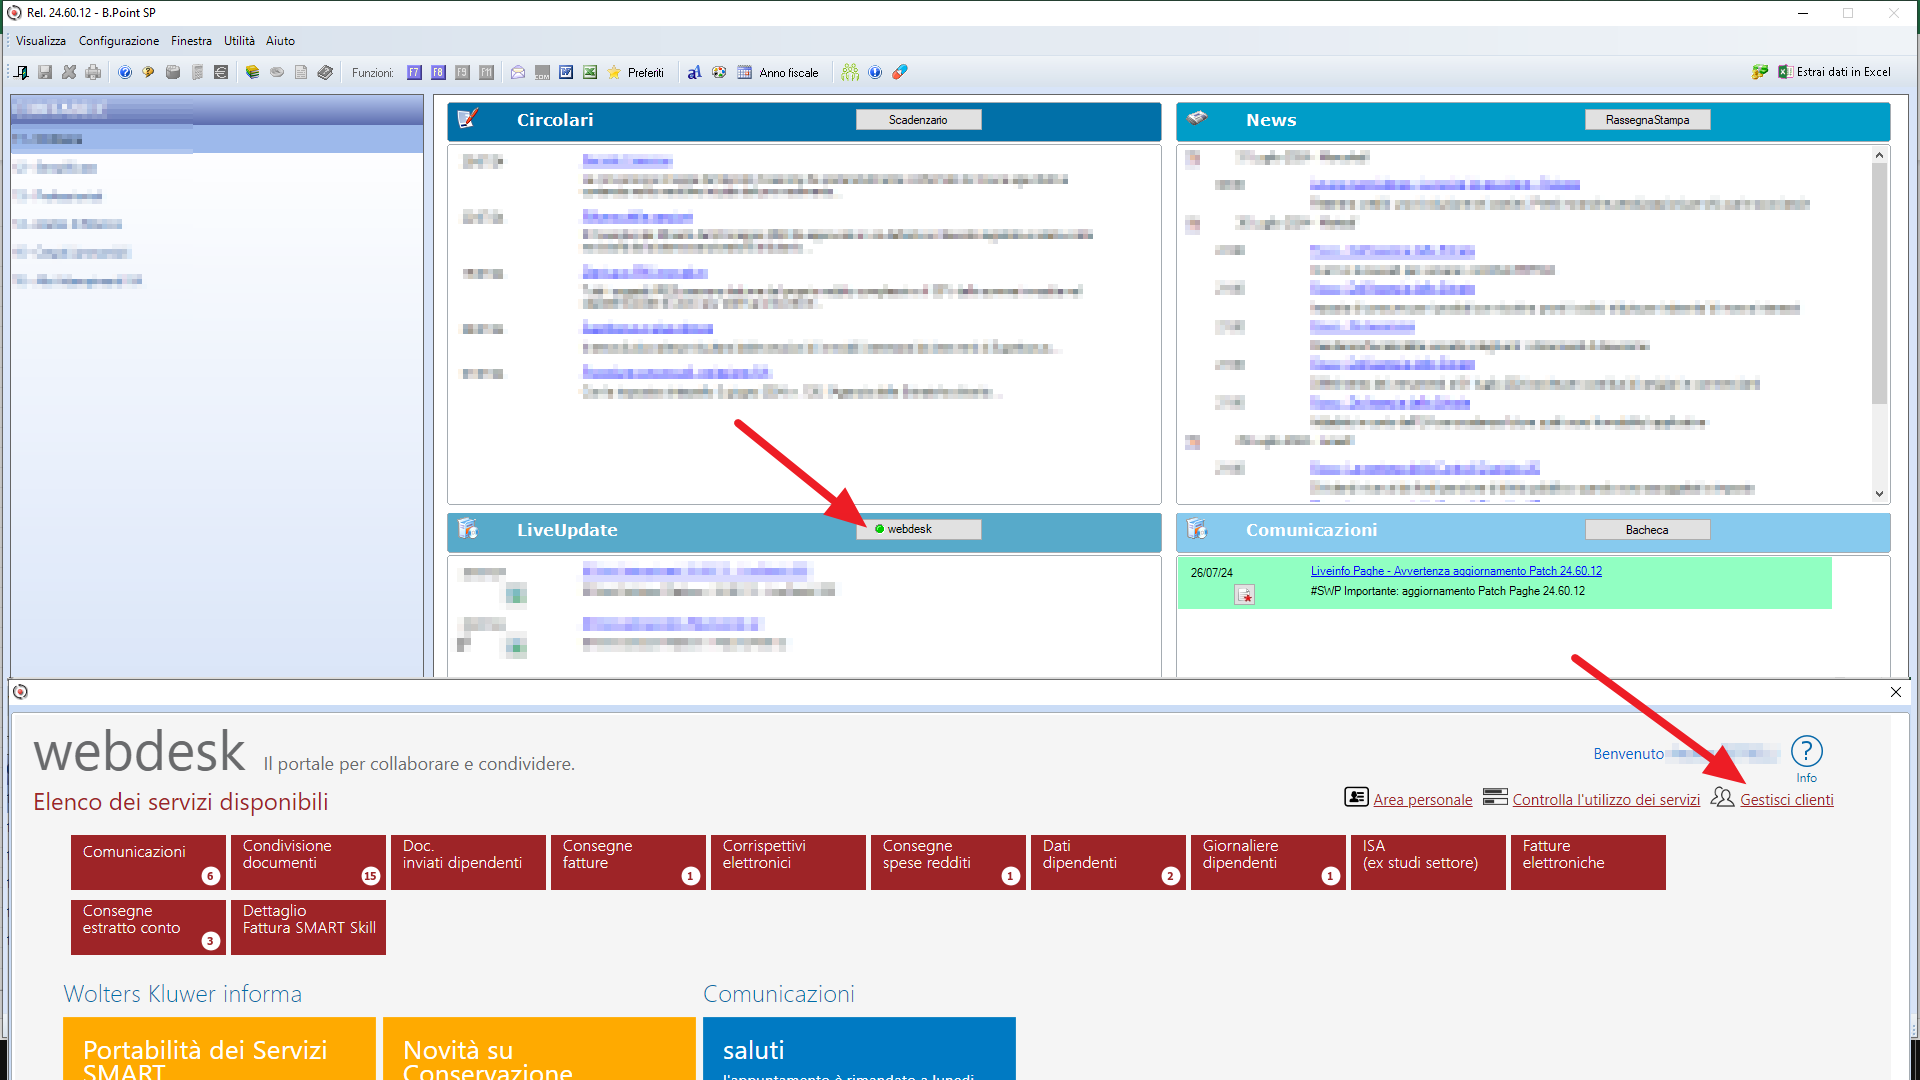
Task: Close the webdesk panel
Action: click(1896, 692)
